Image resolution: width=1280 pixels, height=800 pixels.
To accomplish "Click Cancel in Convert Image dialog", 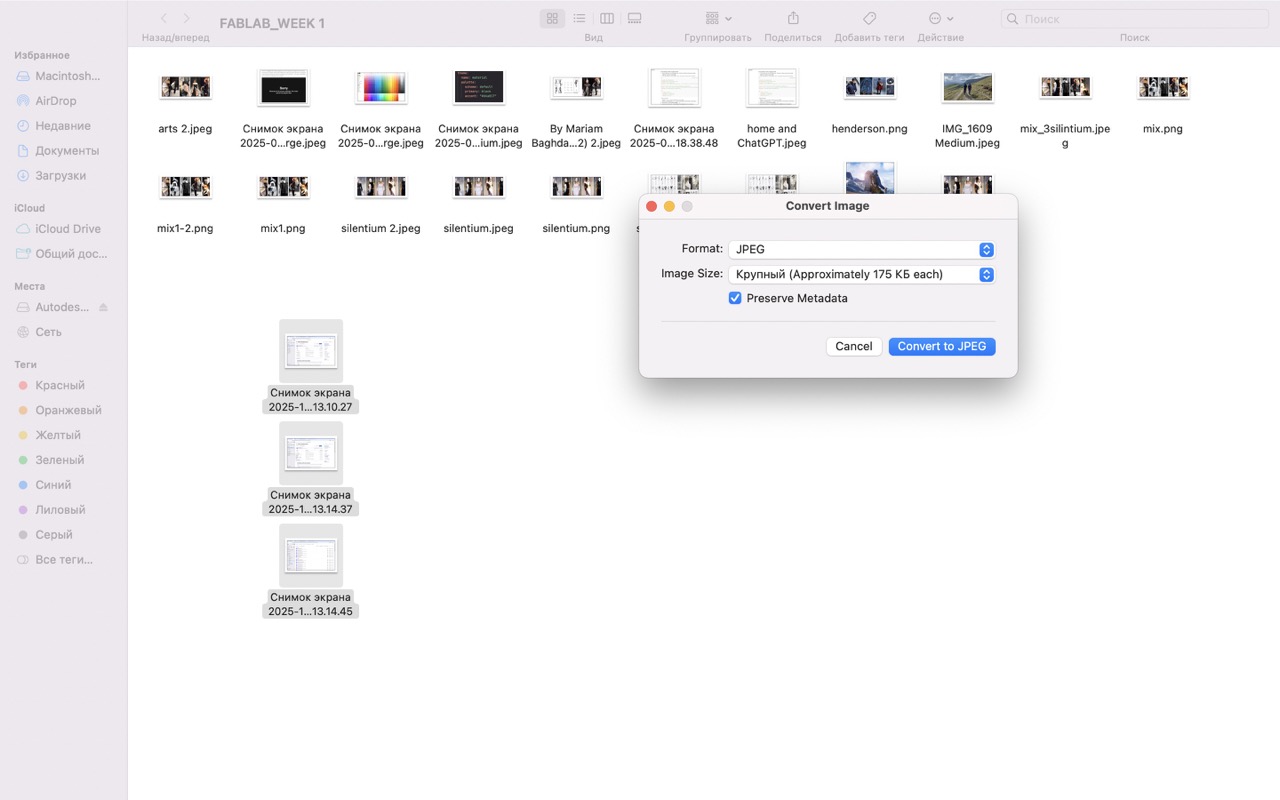I will point(853,346).
